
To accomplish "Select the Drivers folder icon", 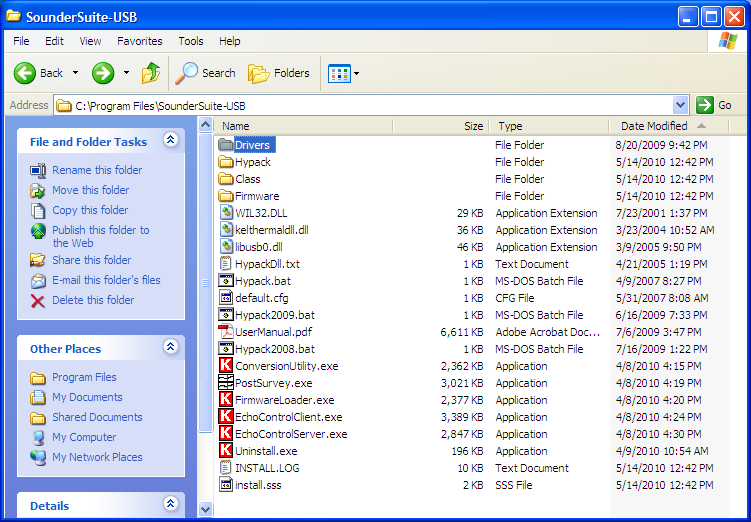I will click(226, 145).
